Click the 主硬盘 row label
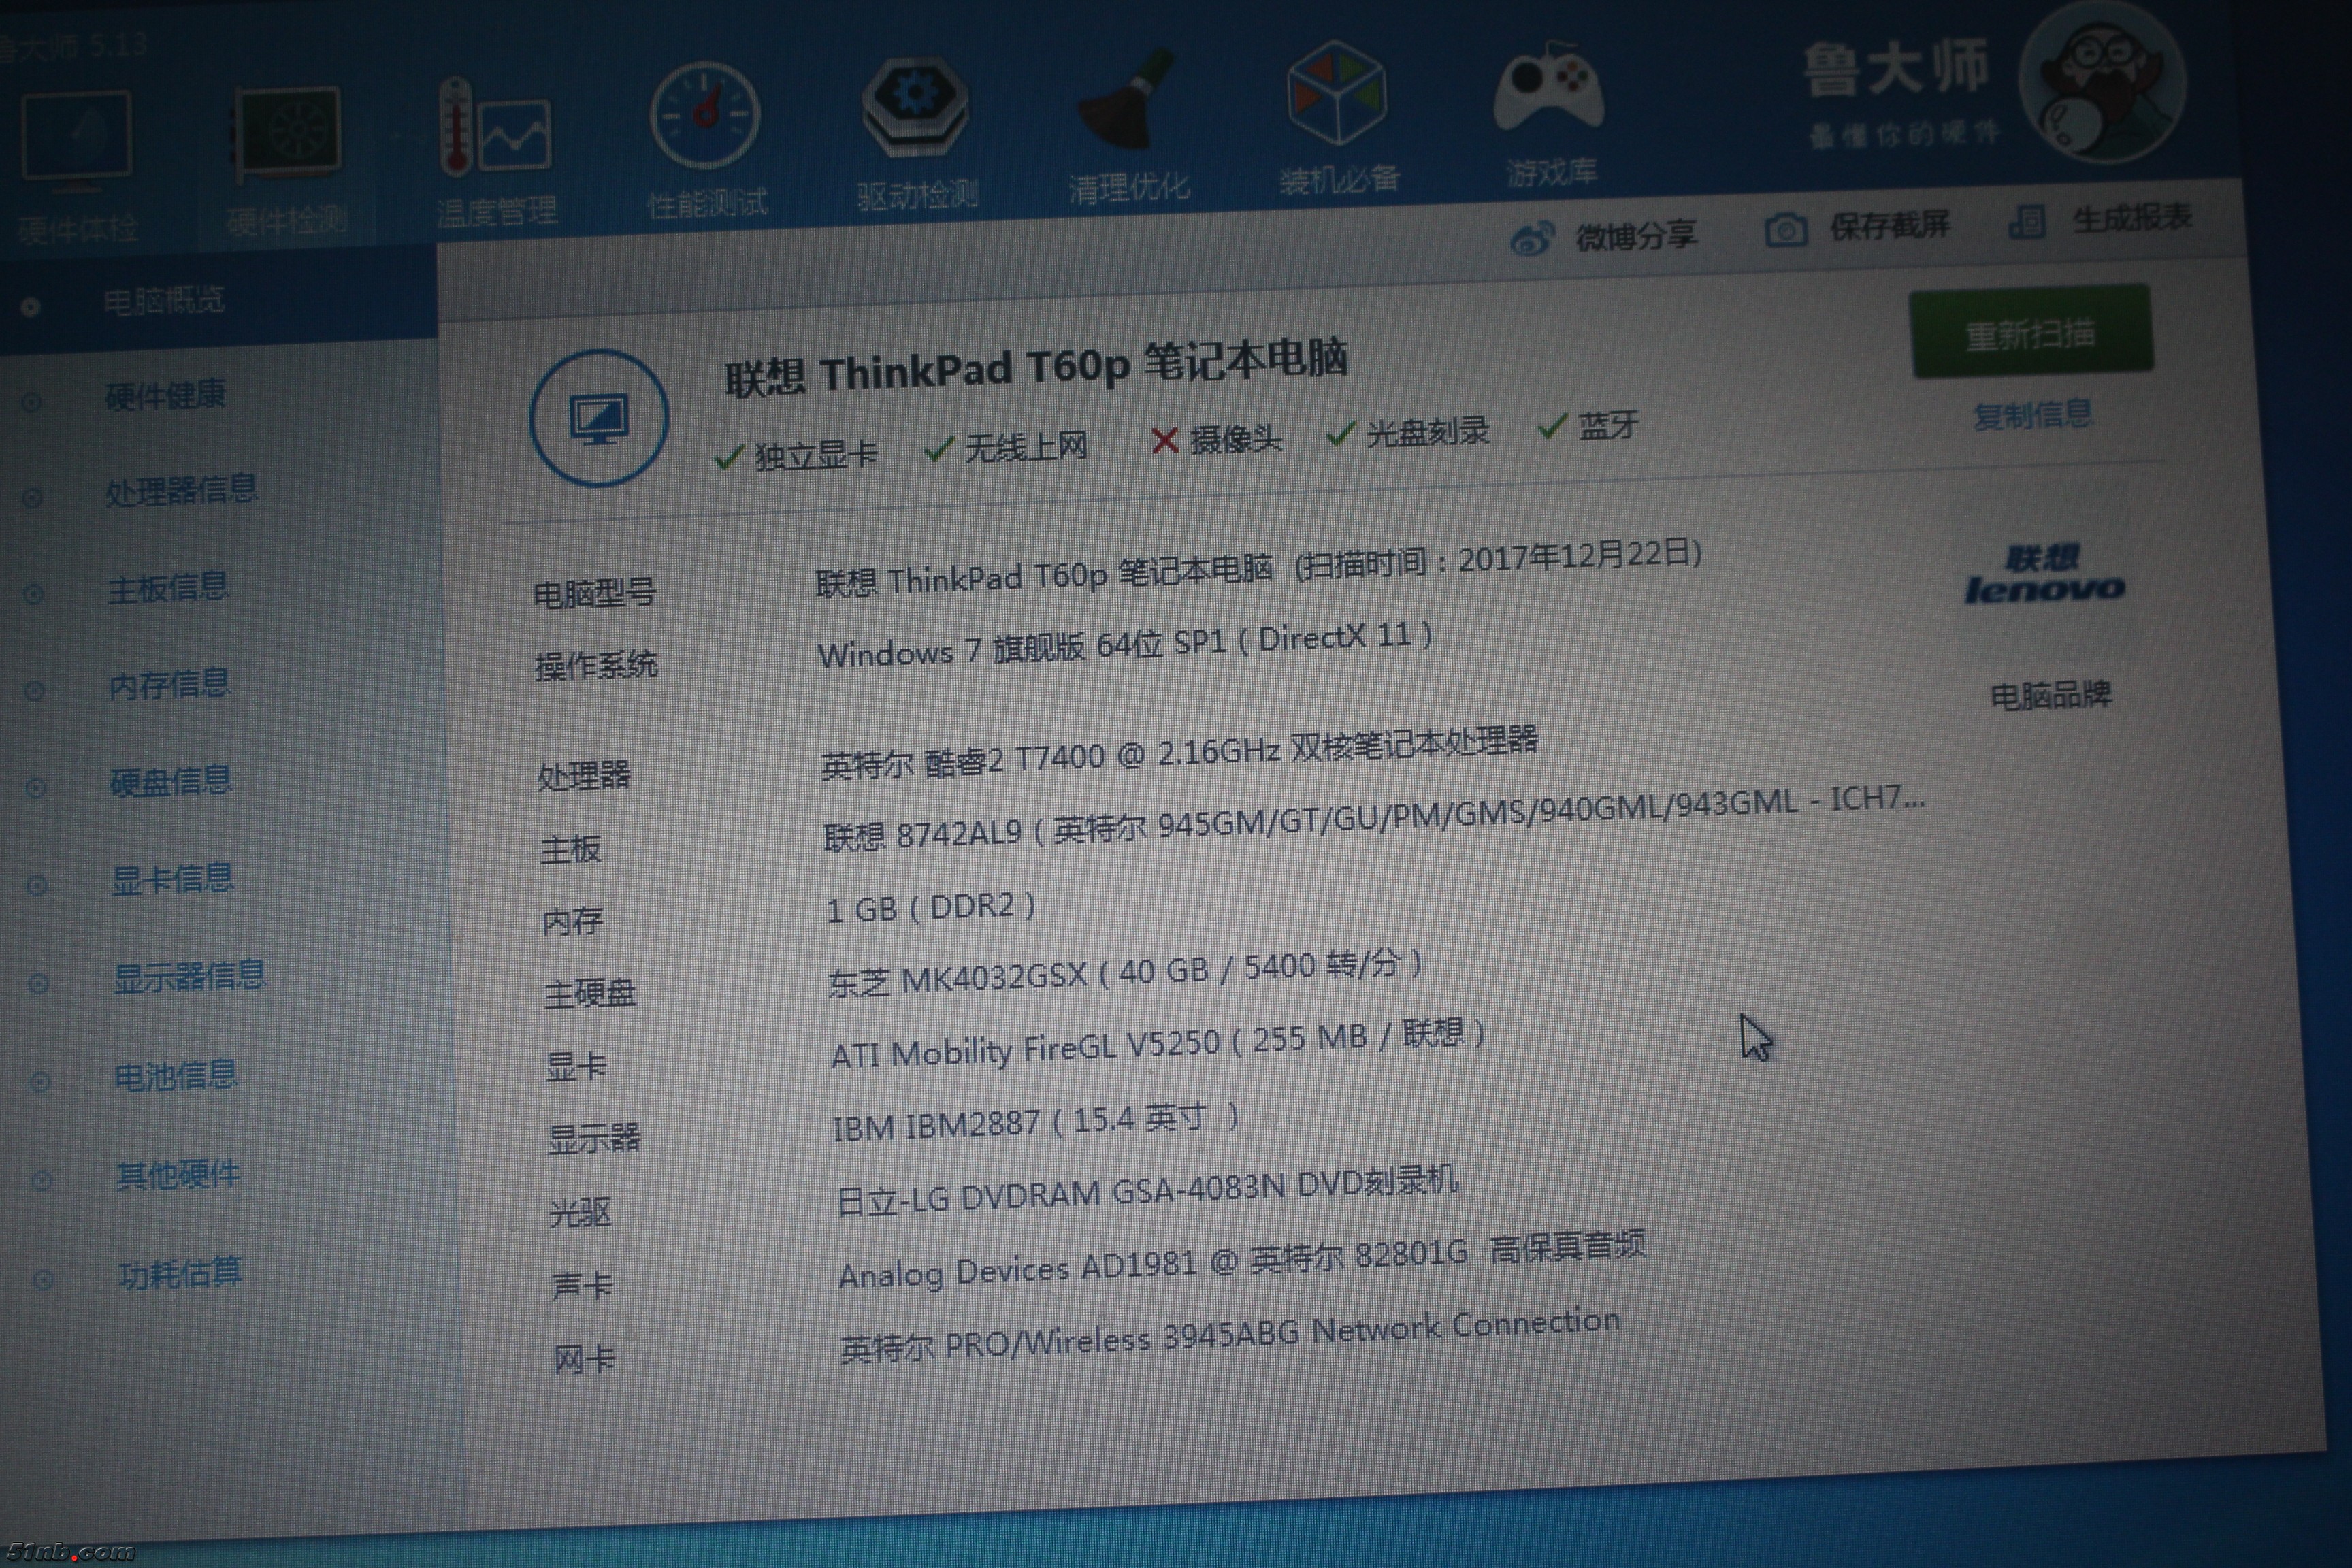The image size is (2352, 1568). pyautogui.click(x=590, y=993)
